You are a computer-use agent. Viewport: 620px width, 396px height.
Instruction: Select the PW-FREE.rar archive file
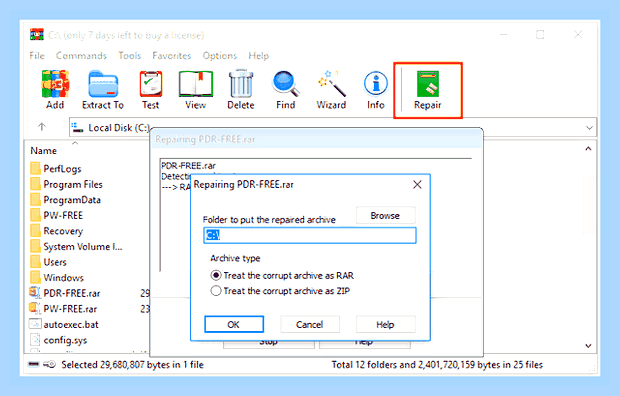[63, 309]
